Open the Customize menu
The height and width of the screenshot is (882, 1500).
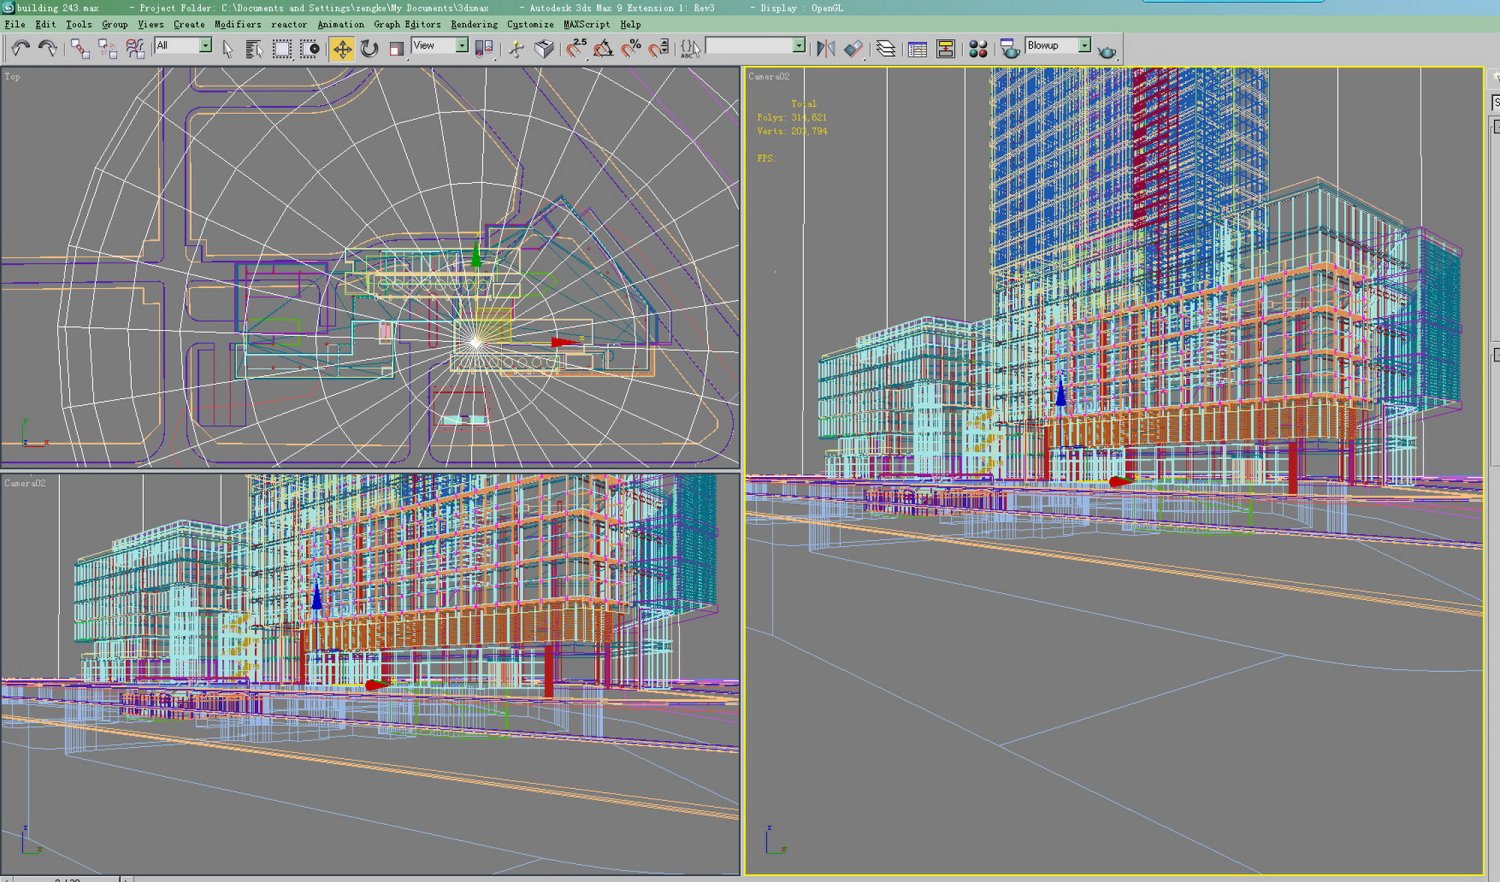click(x=530, y=24)
